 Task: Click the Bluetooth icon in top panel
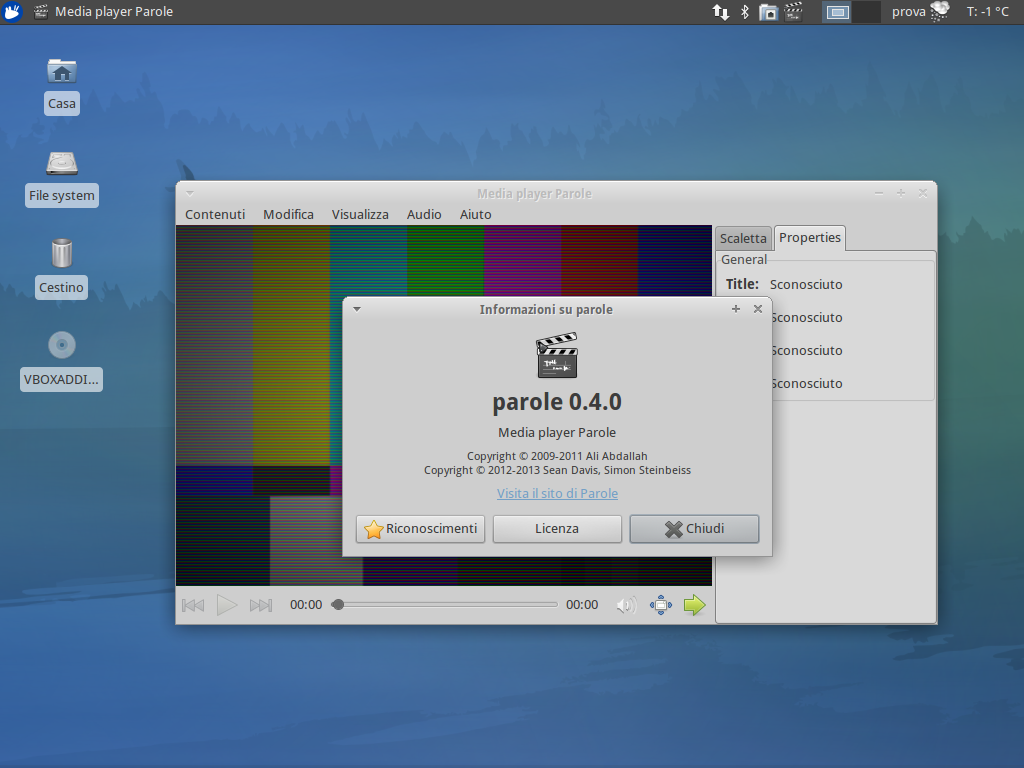(x=744, y=12)
